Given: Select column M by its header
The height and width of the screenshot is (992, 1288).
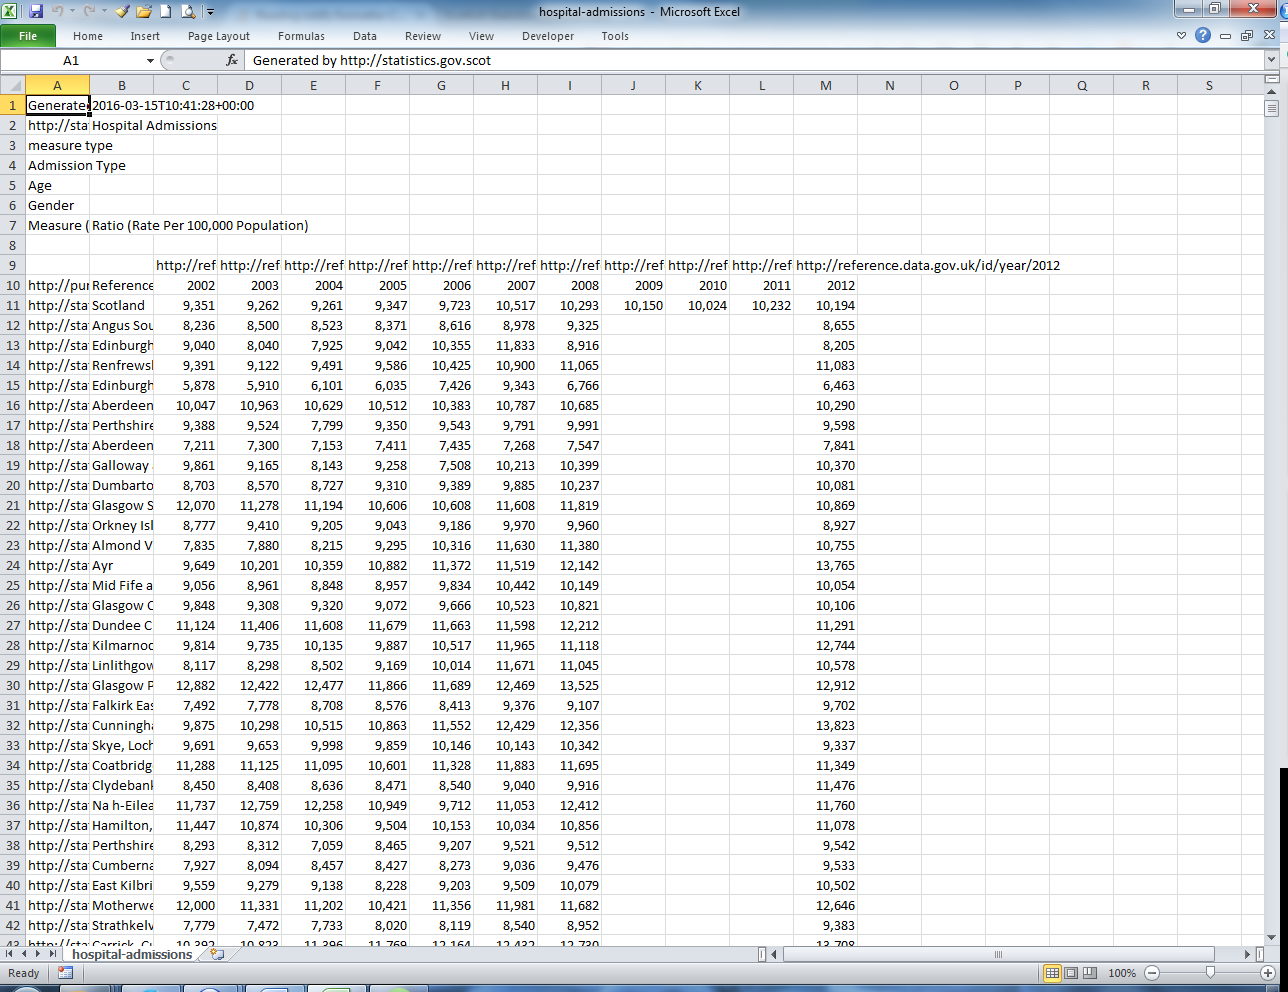Looking at the screenshot, I should pyautogui.click(x=825, y=86).
